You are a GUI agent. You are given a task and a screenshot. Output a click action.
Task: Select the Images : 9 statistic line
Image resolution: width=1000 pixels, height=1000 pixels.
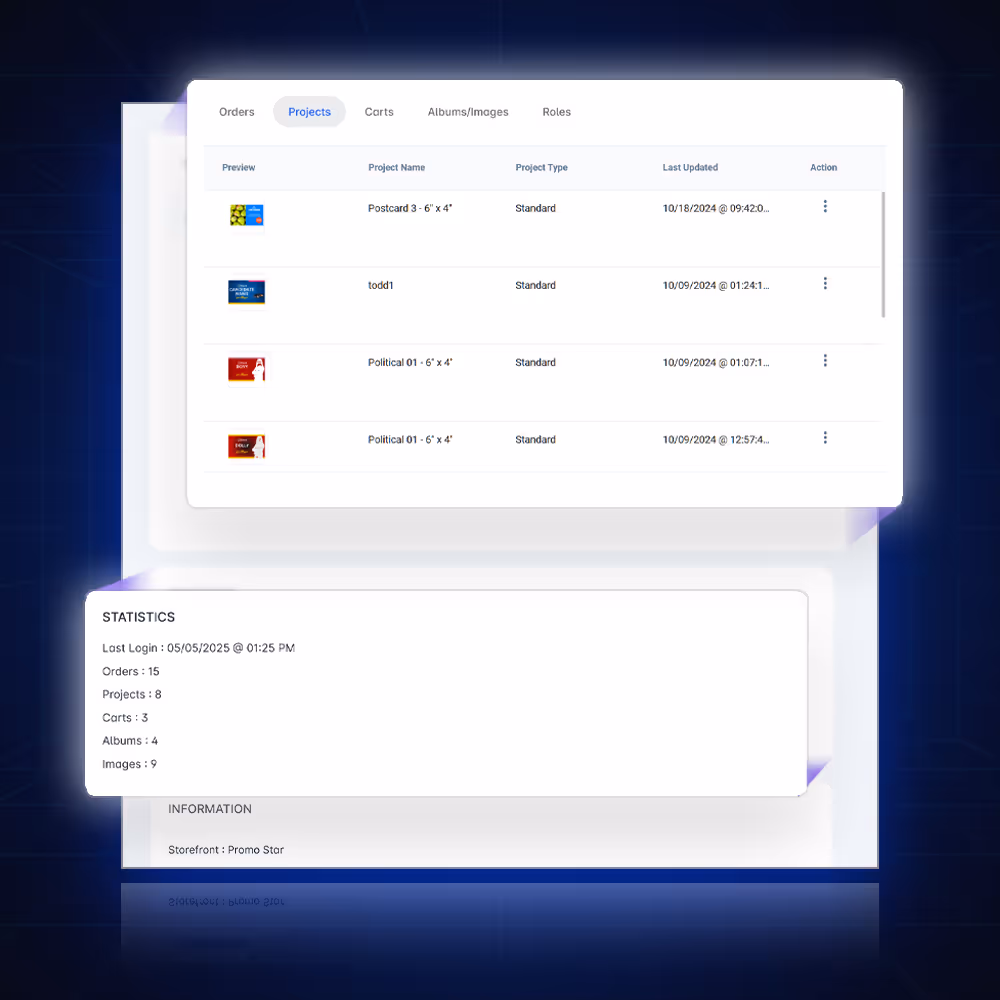point(129,763)
